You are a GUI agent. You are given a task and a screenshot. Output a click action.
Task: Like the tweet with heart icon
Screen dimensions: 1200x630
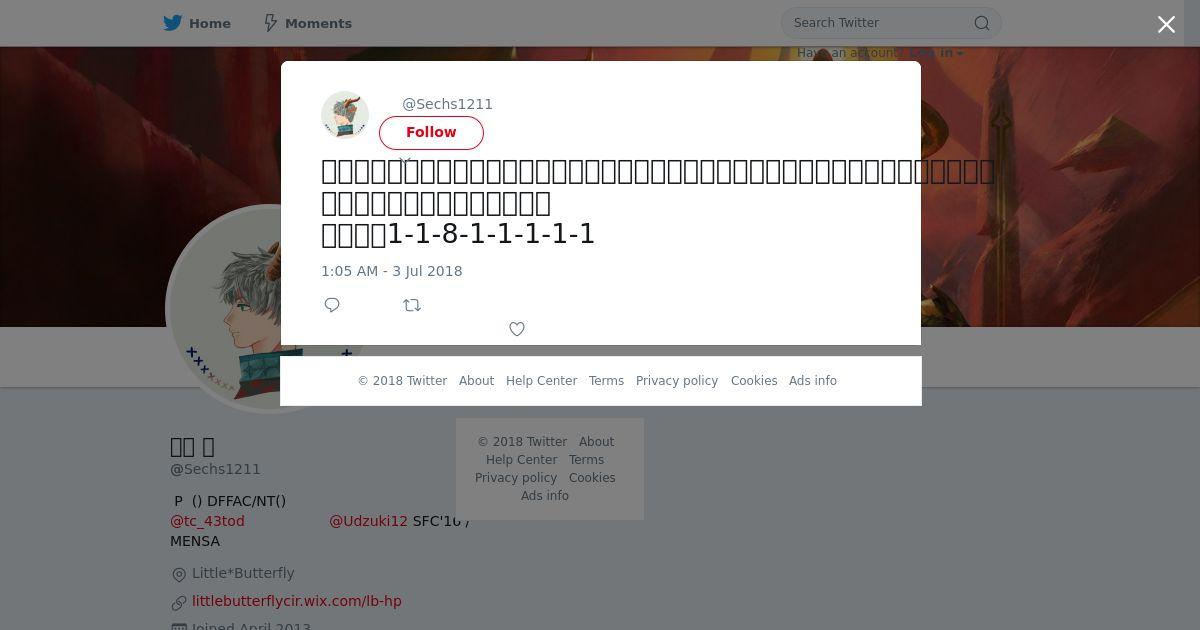point(517,329)
